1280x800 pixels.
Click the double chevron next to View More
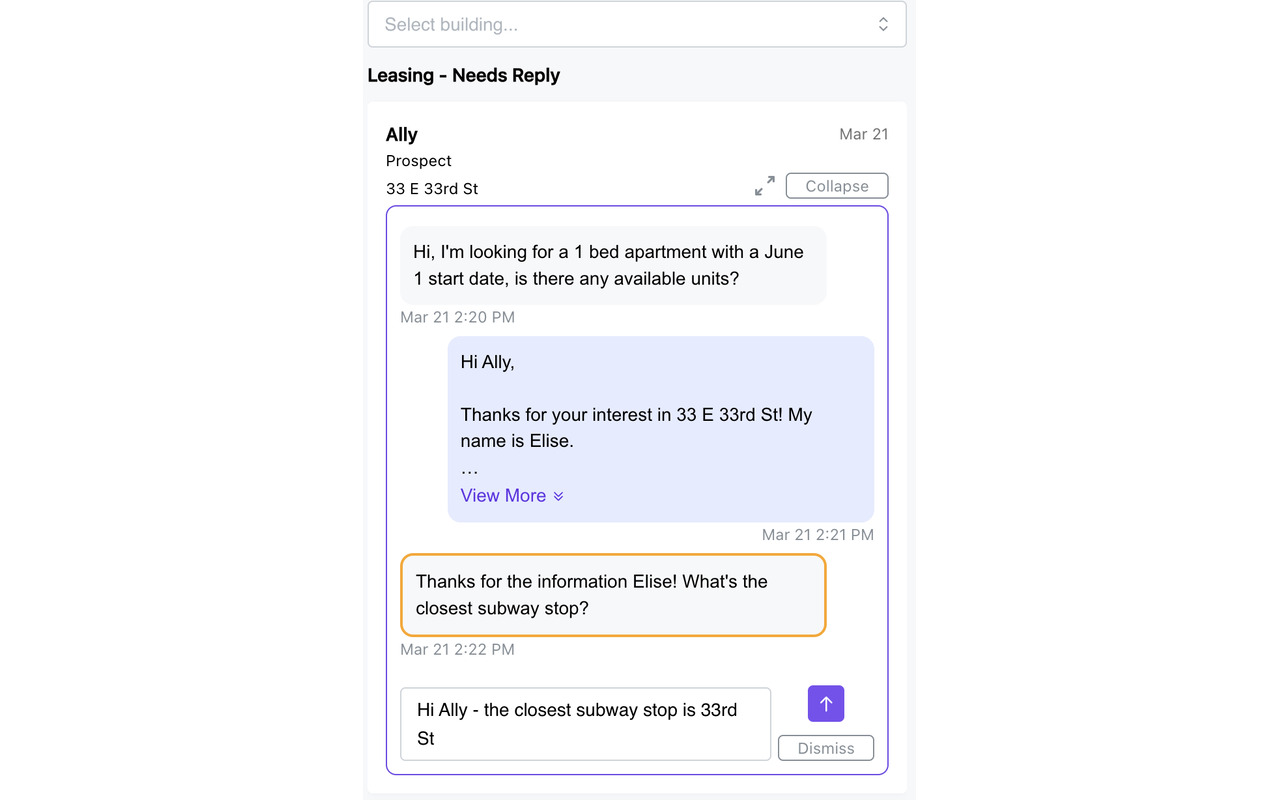[559, 496]
